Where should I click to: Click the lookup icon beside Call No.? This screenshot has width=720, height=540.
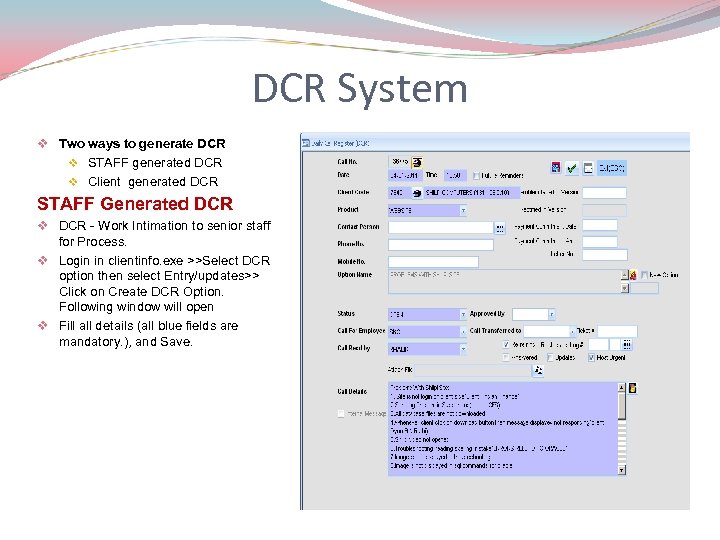pos(417,162)
